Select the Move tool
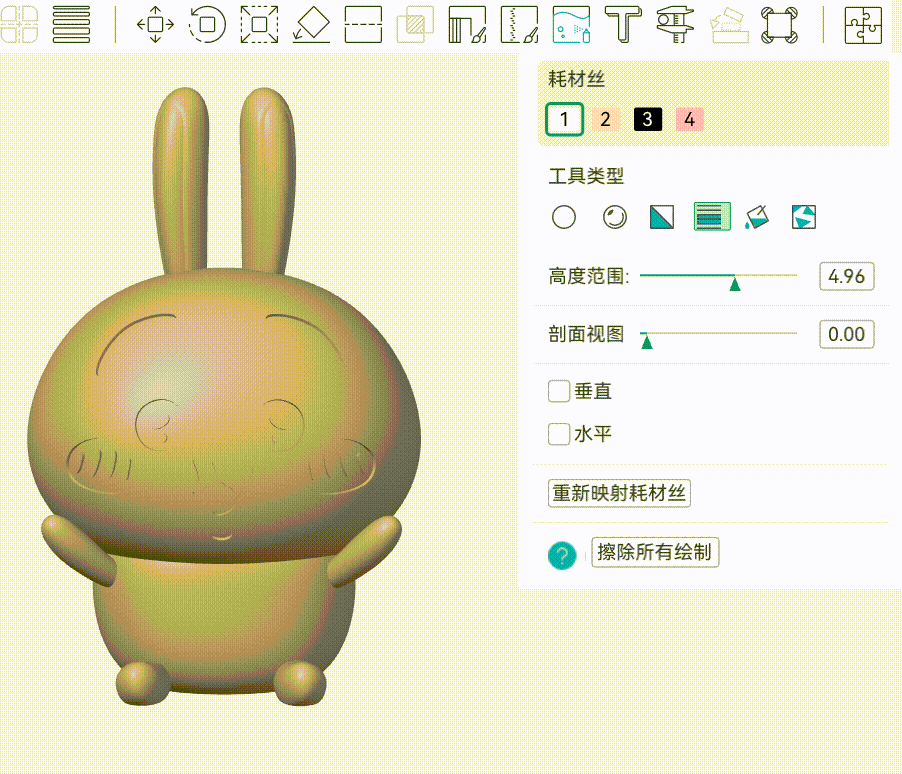The width and height of the screenshot is (902, 774). tap(155, 24)
